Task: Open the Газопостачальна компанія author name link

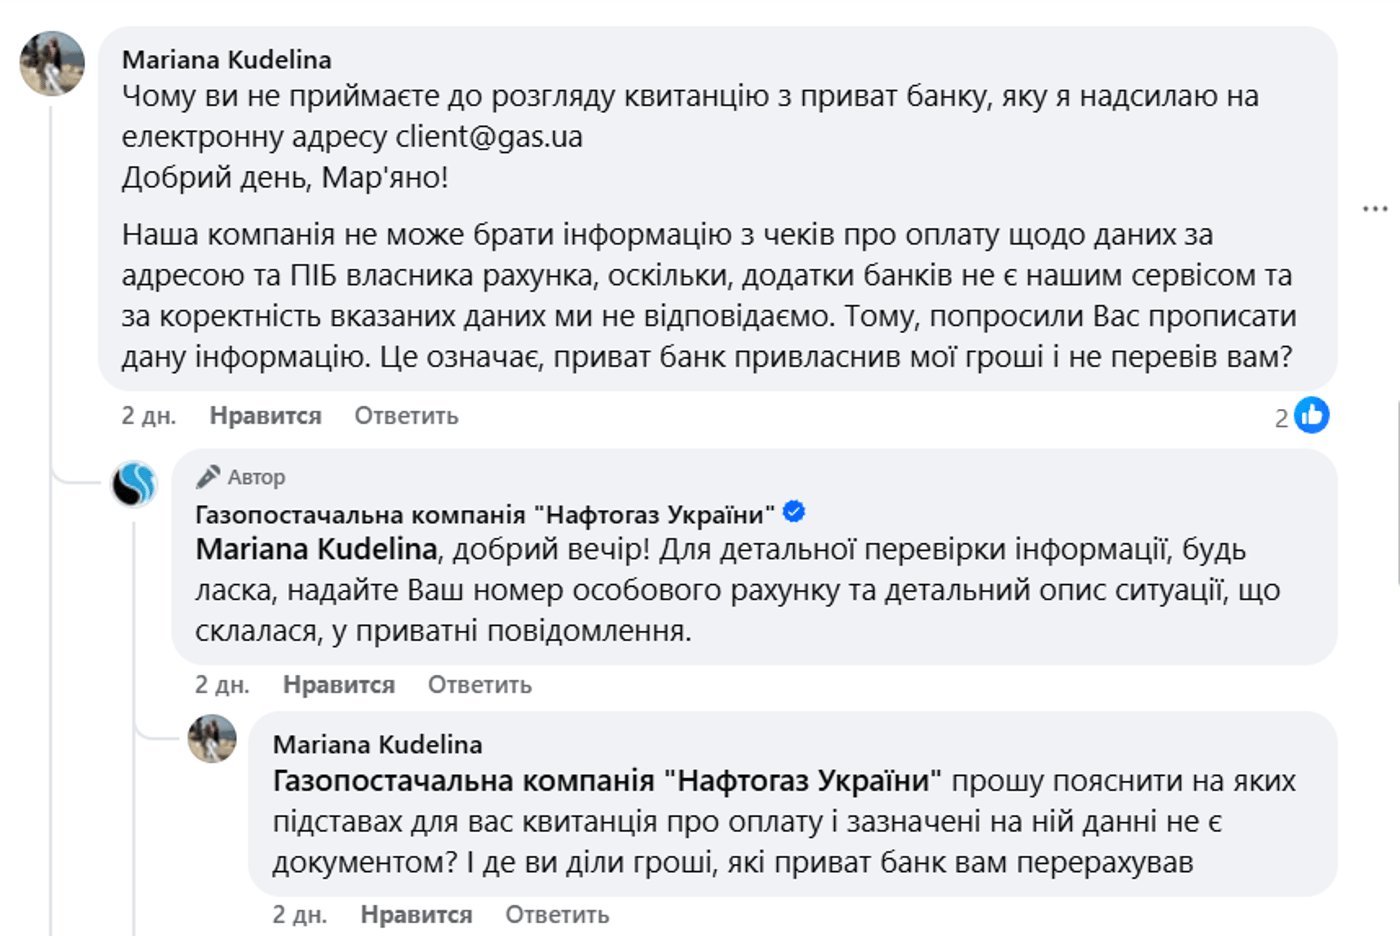Action: tap(485, 515)
